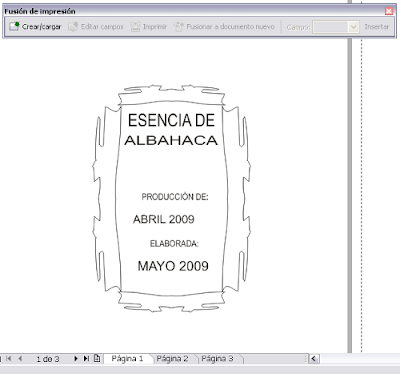Image resolution: width=400 pixels, height=374 pixels.
Task: Click the horizontal scrollbar left arrow
Action: coord(314,359)
